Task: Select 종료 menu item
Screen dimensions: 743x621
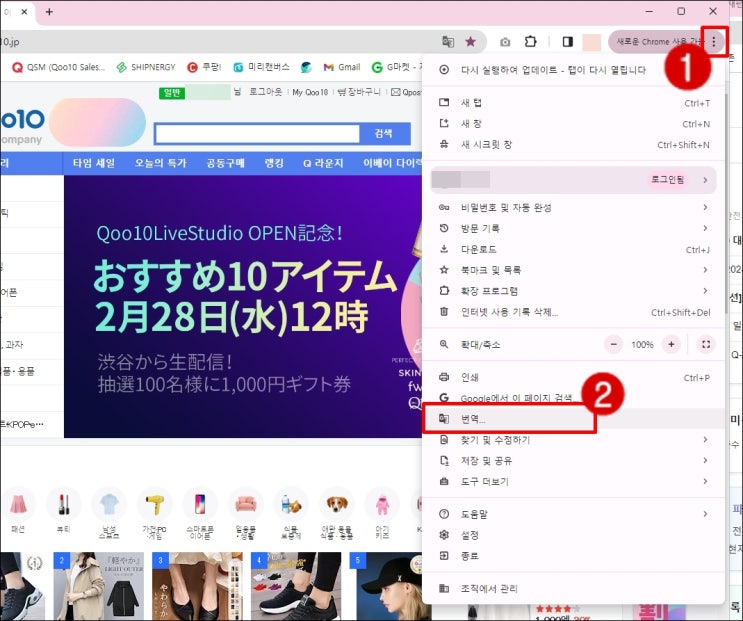Action: pyautogui.click(x=573, y=556)
